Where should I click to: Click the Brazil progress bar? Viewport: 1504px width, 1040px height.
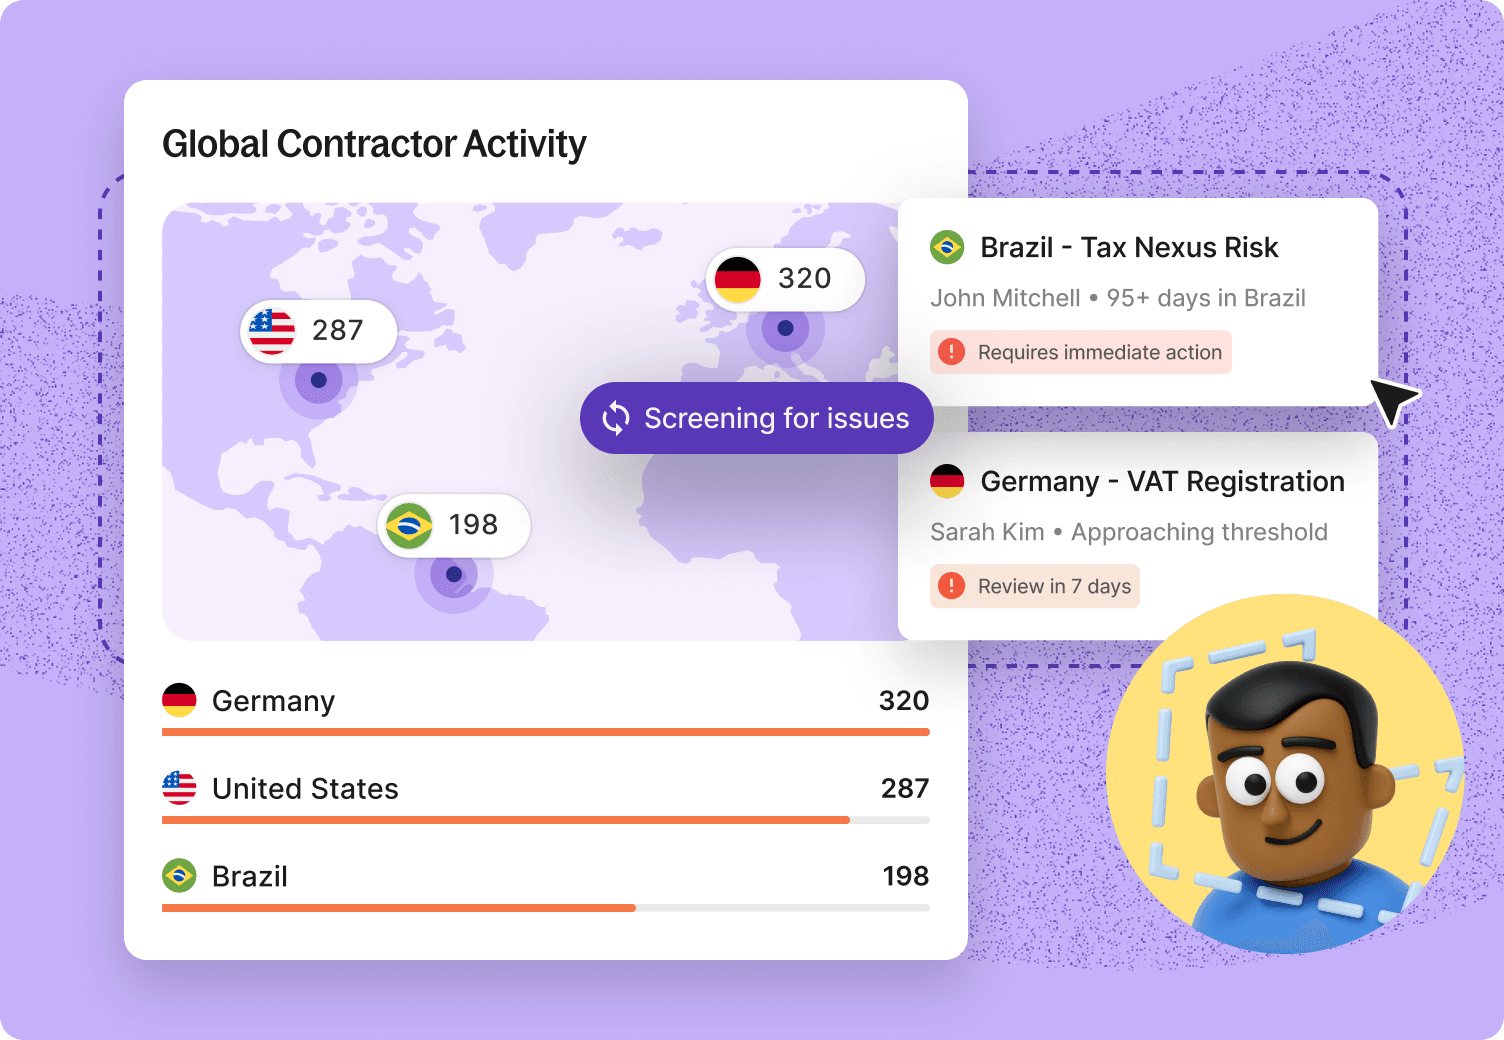(545, 908)
